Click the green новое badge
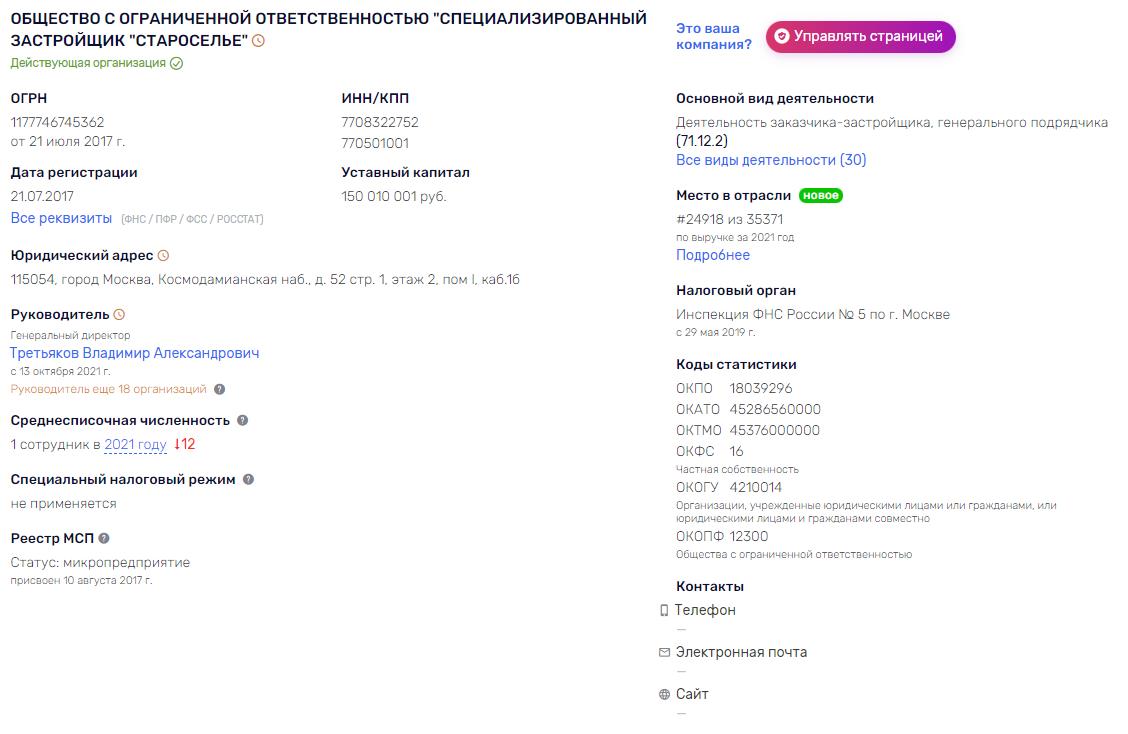The image size is (1128, 734). click(x=821, y=196)
